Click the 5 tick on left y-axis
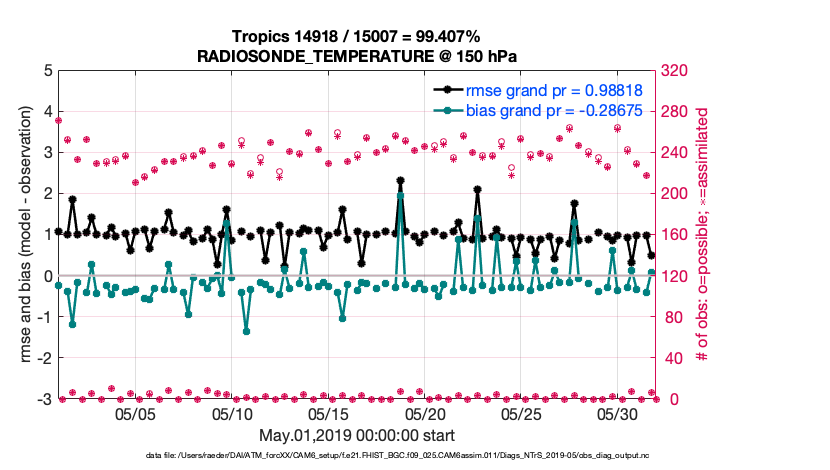This screenshot has height=470, width=830. (x=47, y=71)
